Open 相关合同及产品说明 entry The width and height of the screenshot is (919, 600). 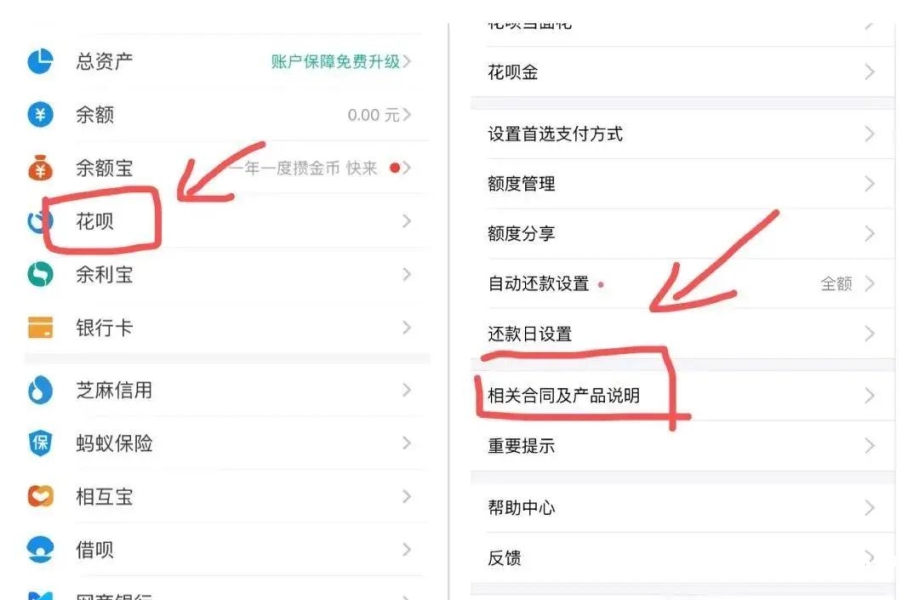(564, 396)
